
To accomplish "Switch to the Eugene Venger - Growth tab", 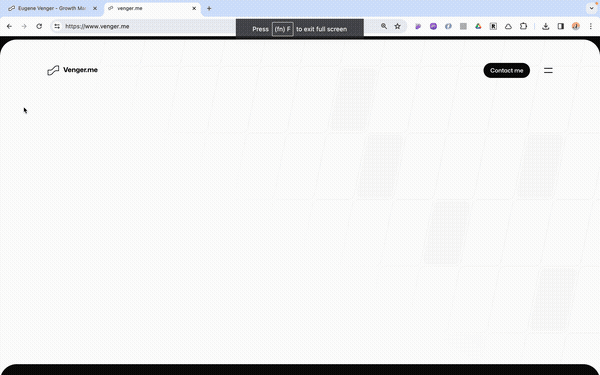I will [x=52, y=8].
